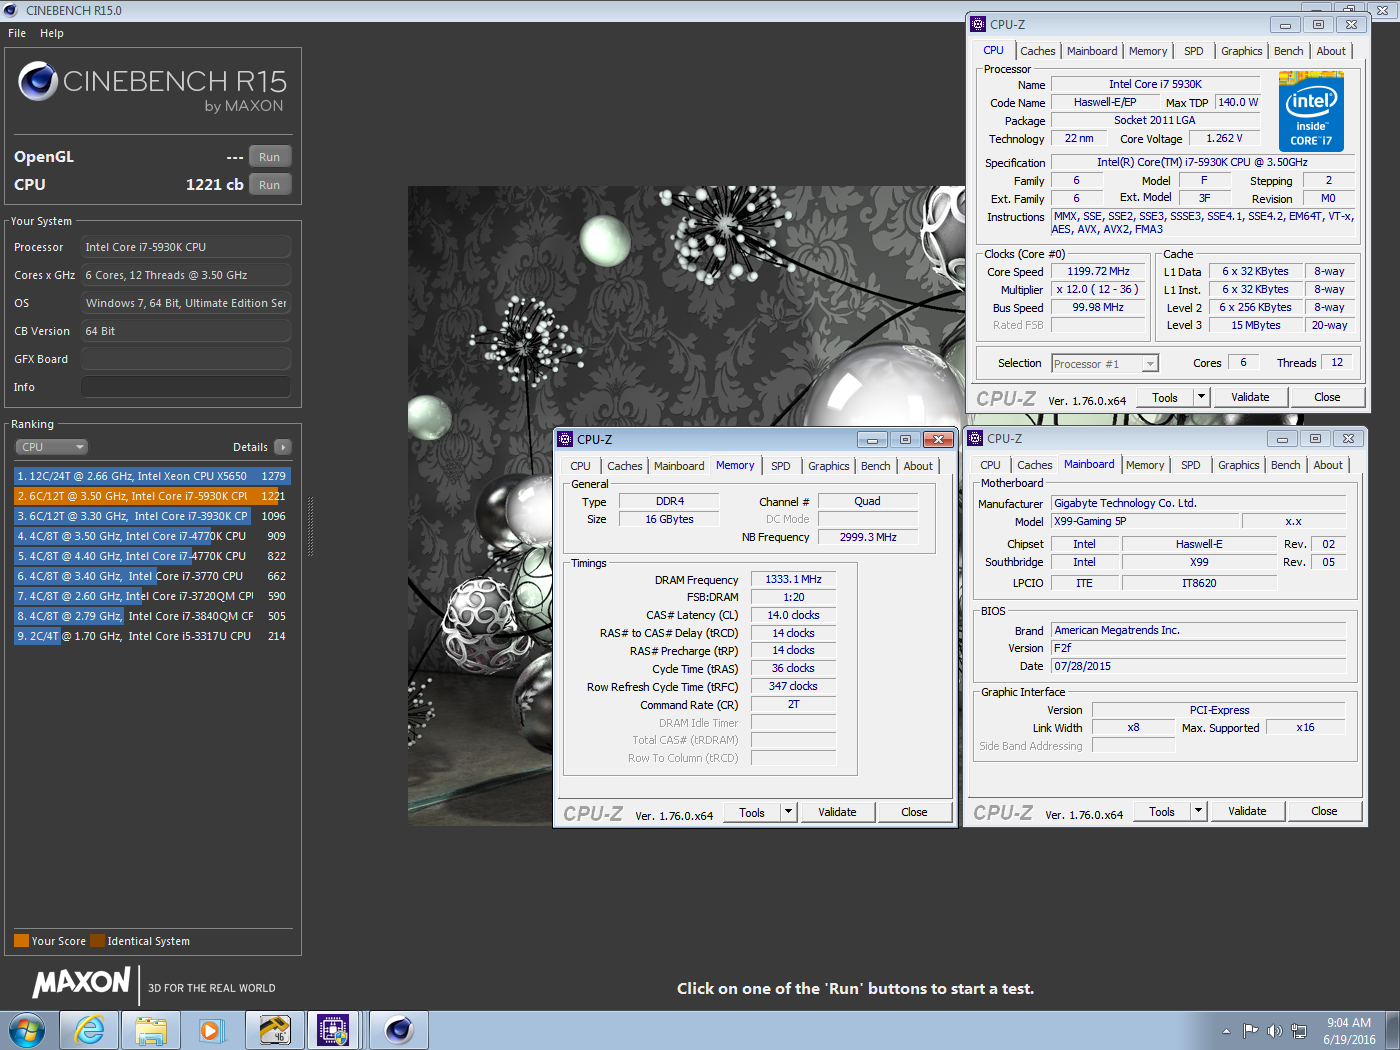This screenshot has width=1400, height=1050.
Task: Click the empty GFX Board field
Action: click(x=186, y=359)
